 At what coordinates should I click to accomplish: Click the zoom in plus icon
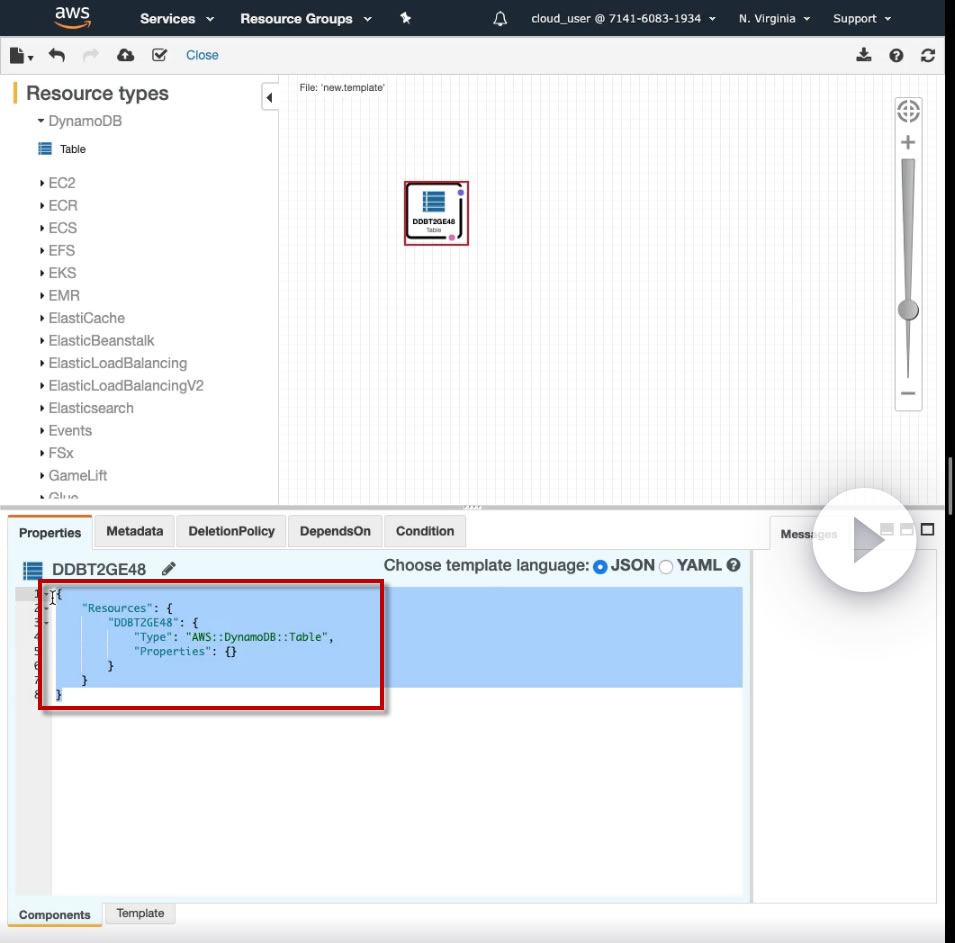[908, 143]
